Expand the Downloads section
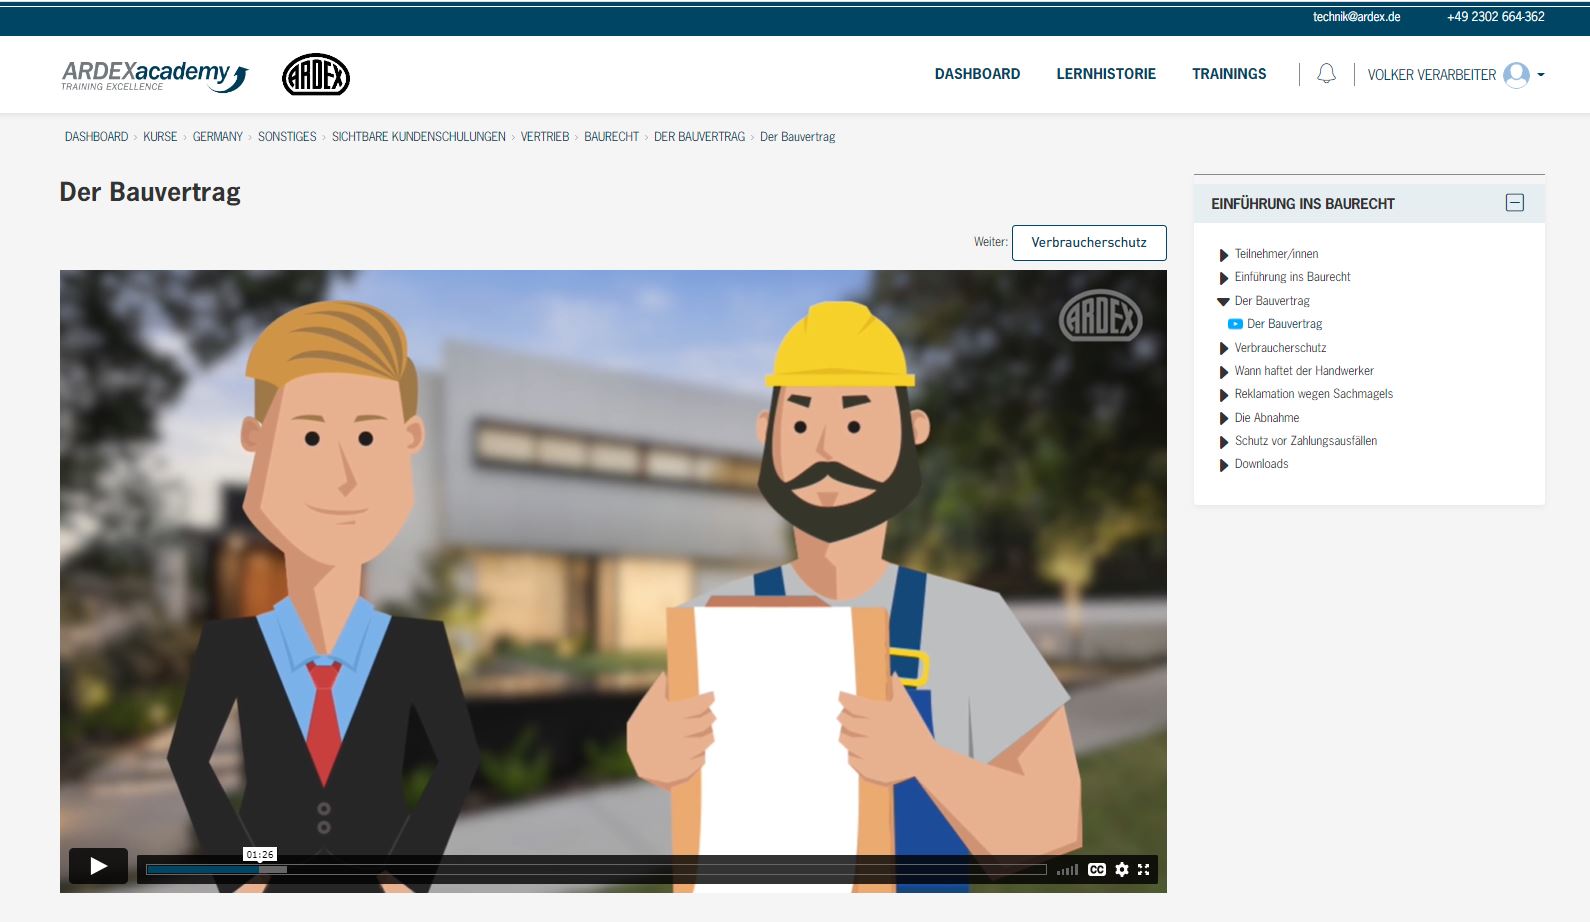Screen dimensions: 1590x922 pos(1223,465)
